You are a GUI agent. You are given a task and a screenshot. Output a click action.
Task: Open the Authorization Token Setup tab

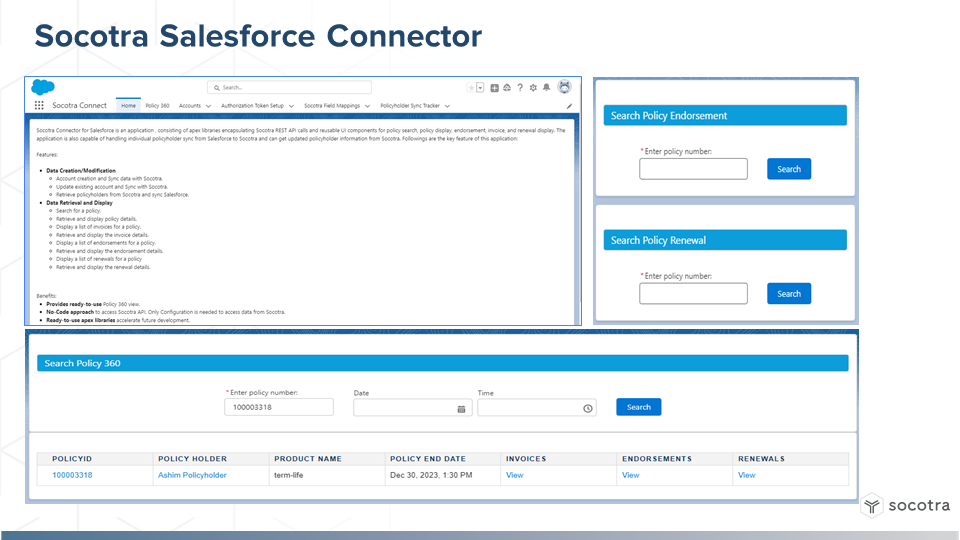pyautogui.click(x=252, y=105)
